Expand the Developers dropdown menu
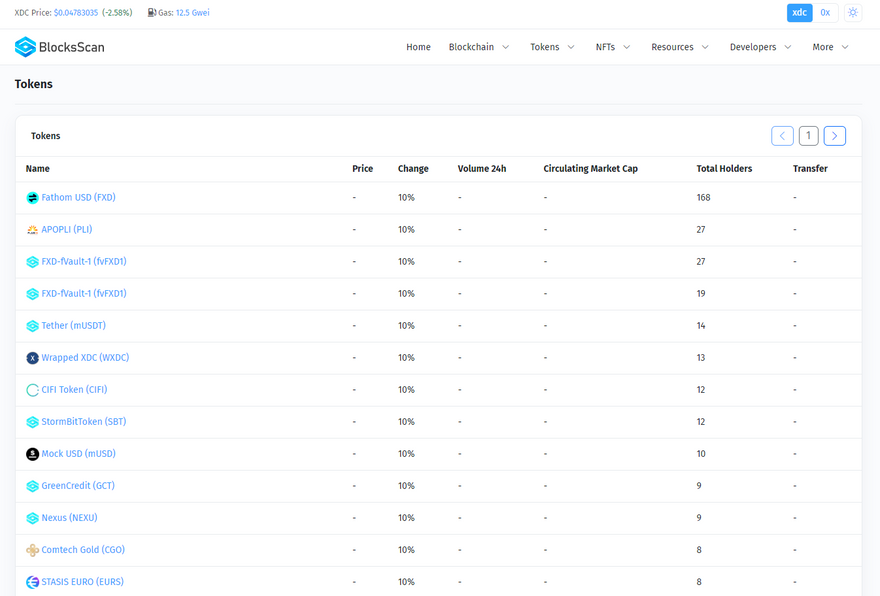This screenshot has height=596, width=880. [x=760, y=47]
